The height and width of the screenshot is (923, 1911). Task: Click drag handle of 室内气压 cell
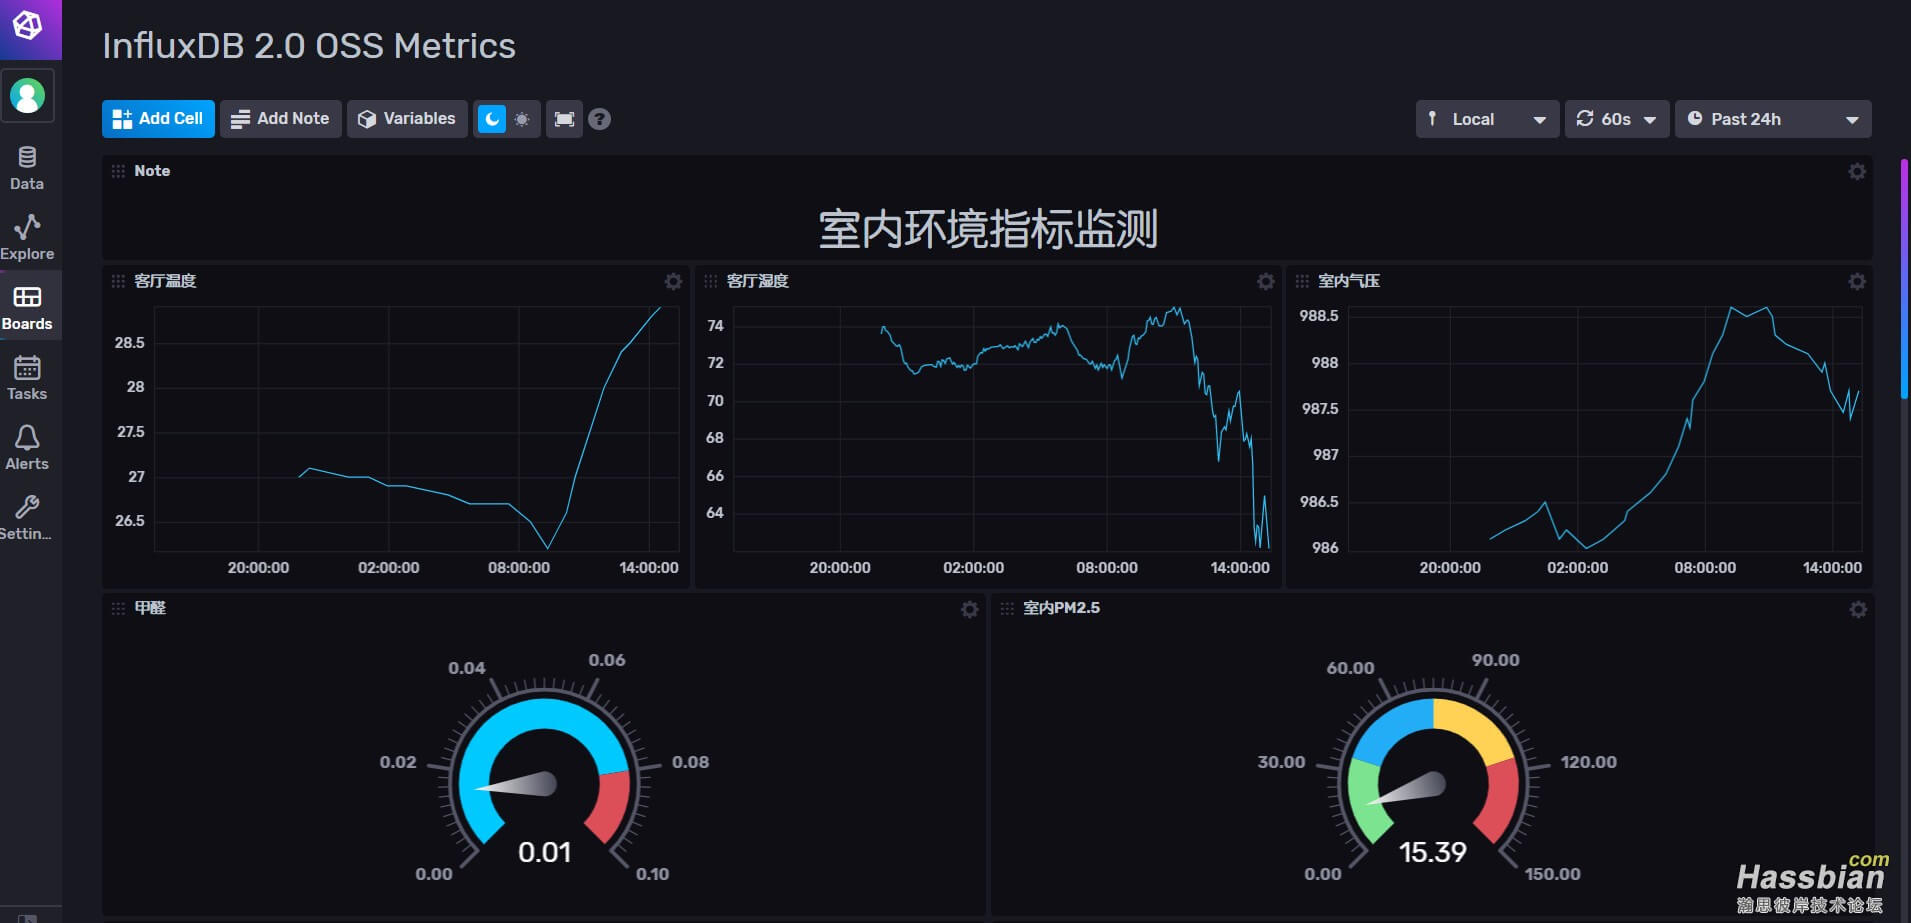tap(1302, 281)
